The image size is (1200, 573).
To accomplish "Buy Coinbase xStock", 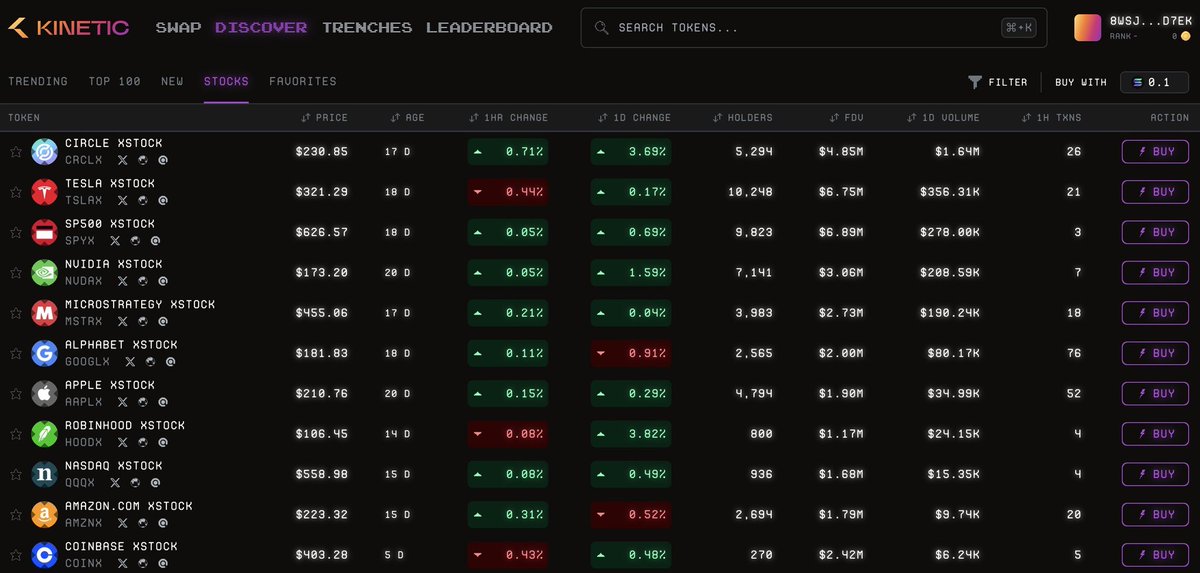I will (x=1155, y=555).
